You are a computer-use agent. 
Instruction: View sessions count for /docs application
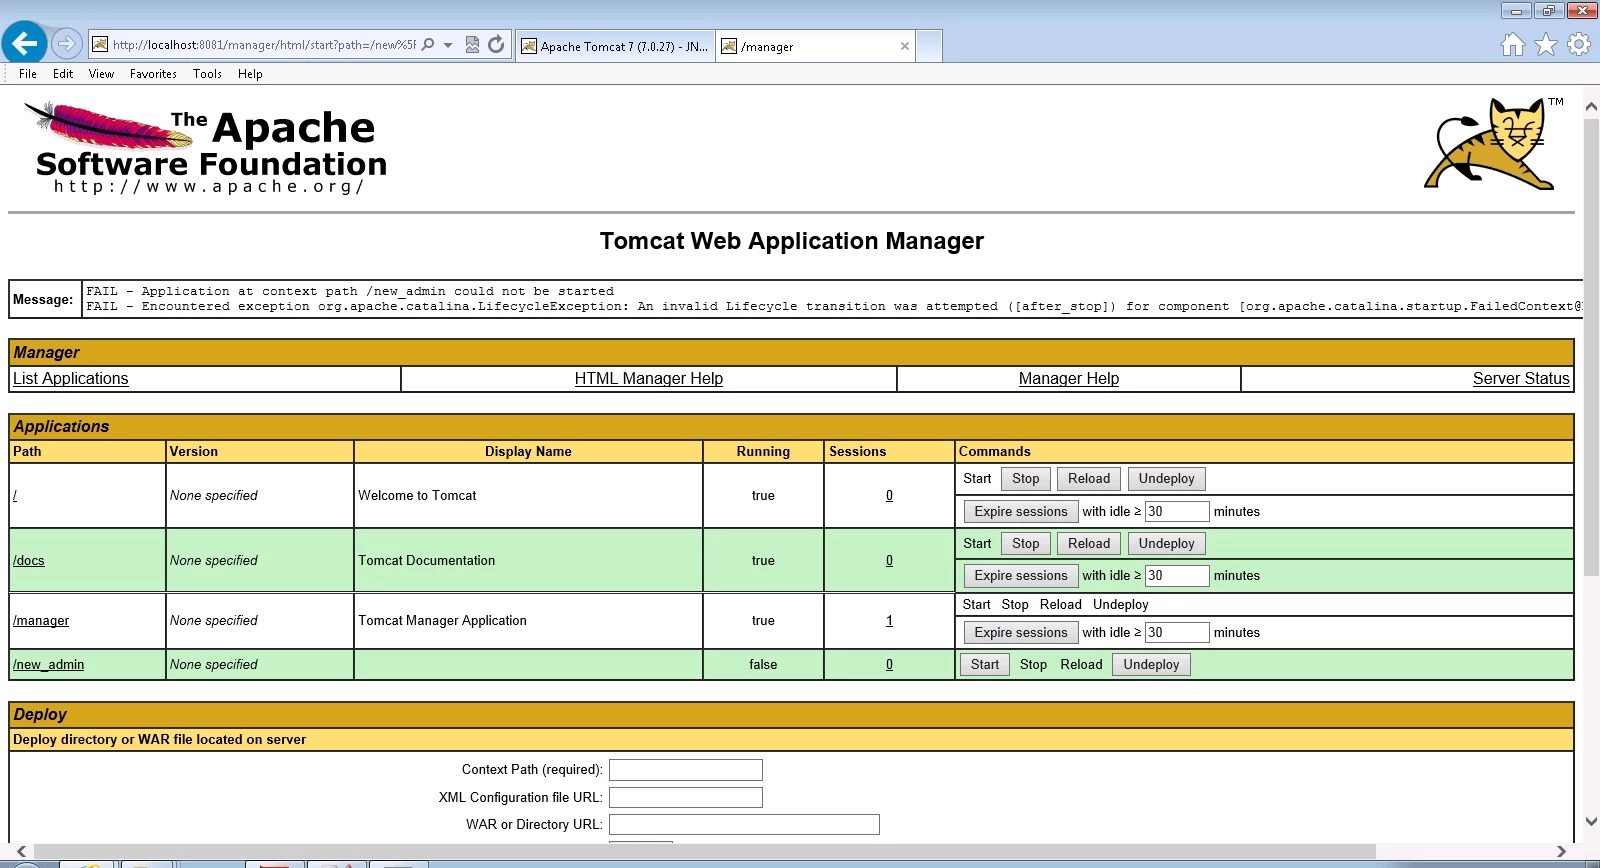[889, 561]
